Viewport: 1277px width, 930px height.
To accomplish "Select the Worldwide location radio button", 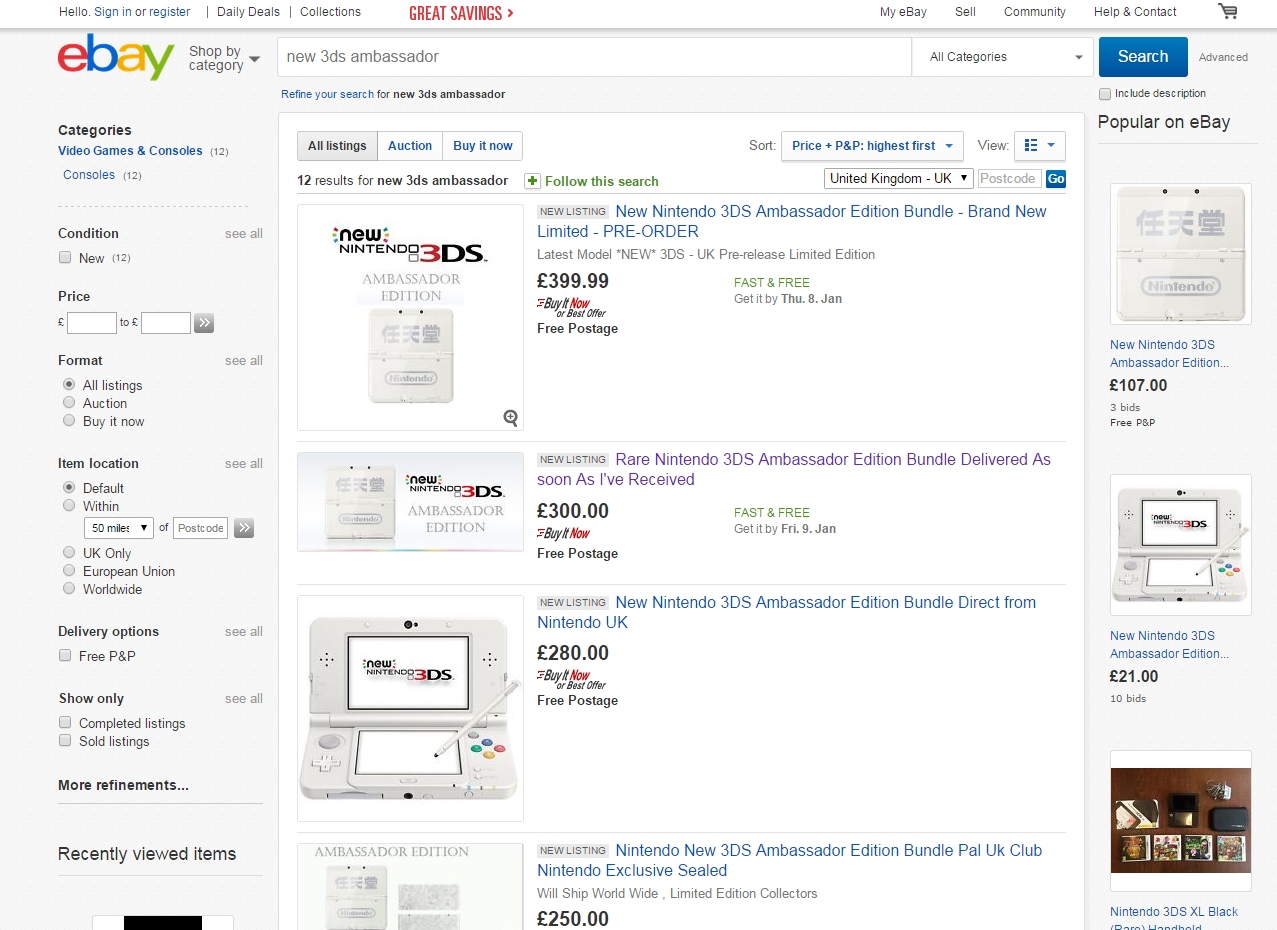I will (x=69, y=589).
